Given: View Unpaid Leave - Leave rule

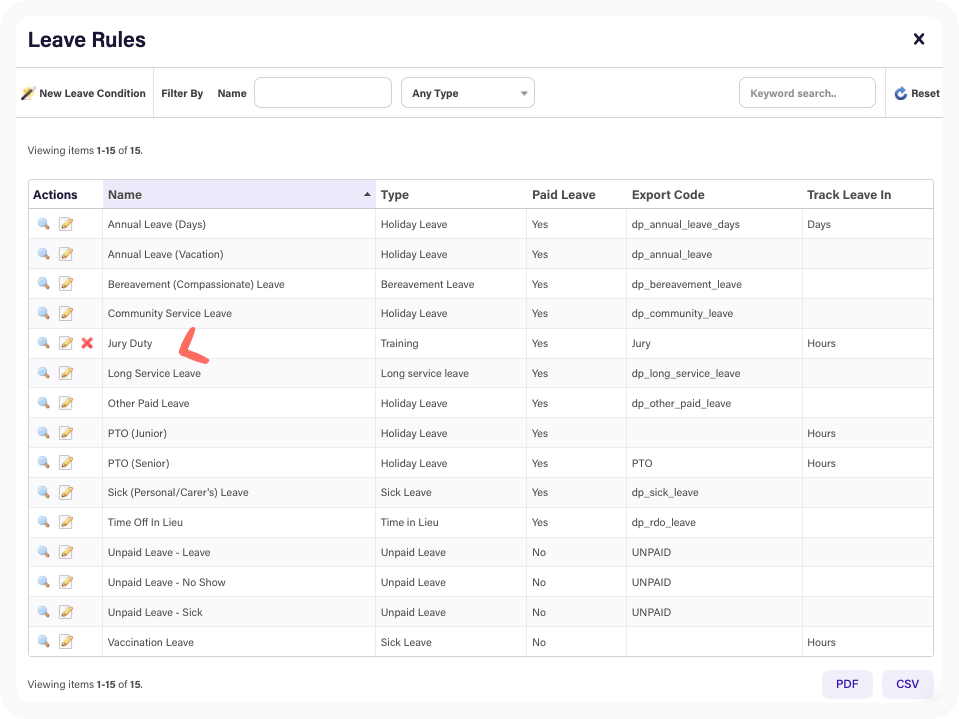Looking at the screenshot, I should point(43,552).
